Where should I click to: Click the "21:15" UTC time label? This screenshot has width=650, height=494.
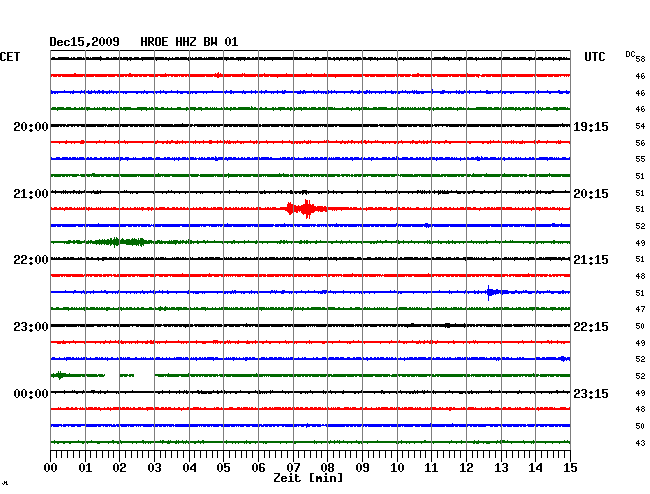(x=591, y=260)
